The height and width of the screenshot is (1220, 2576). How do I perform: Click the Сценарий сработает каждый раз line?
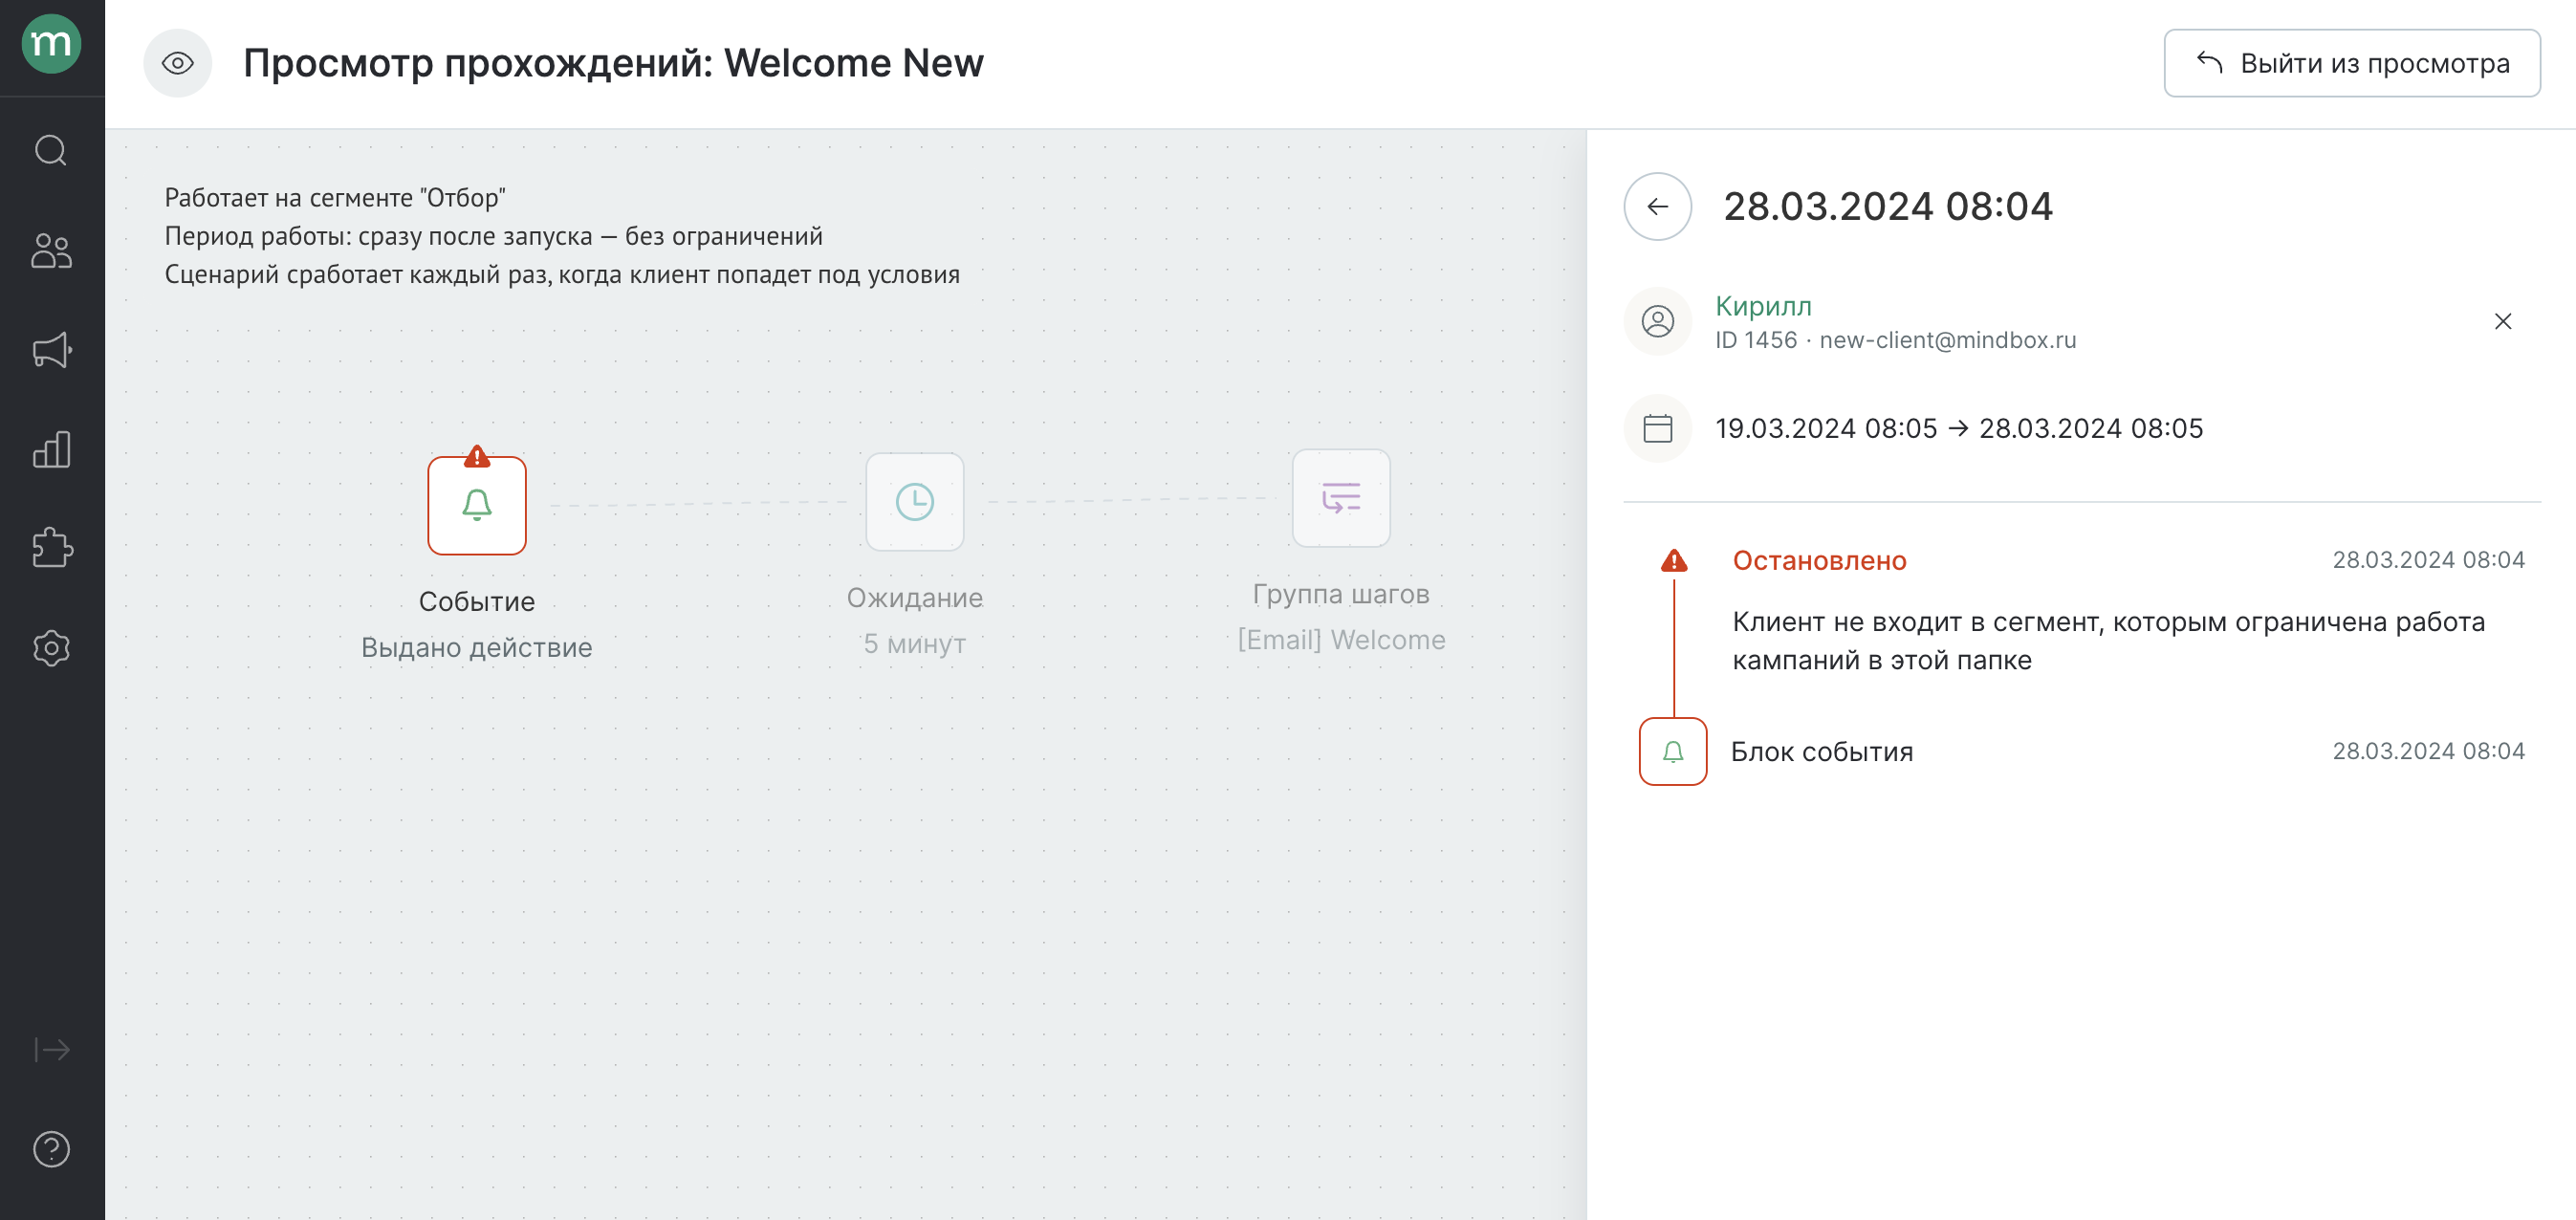click(x=562, y=275)
